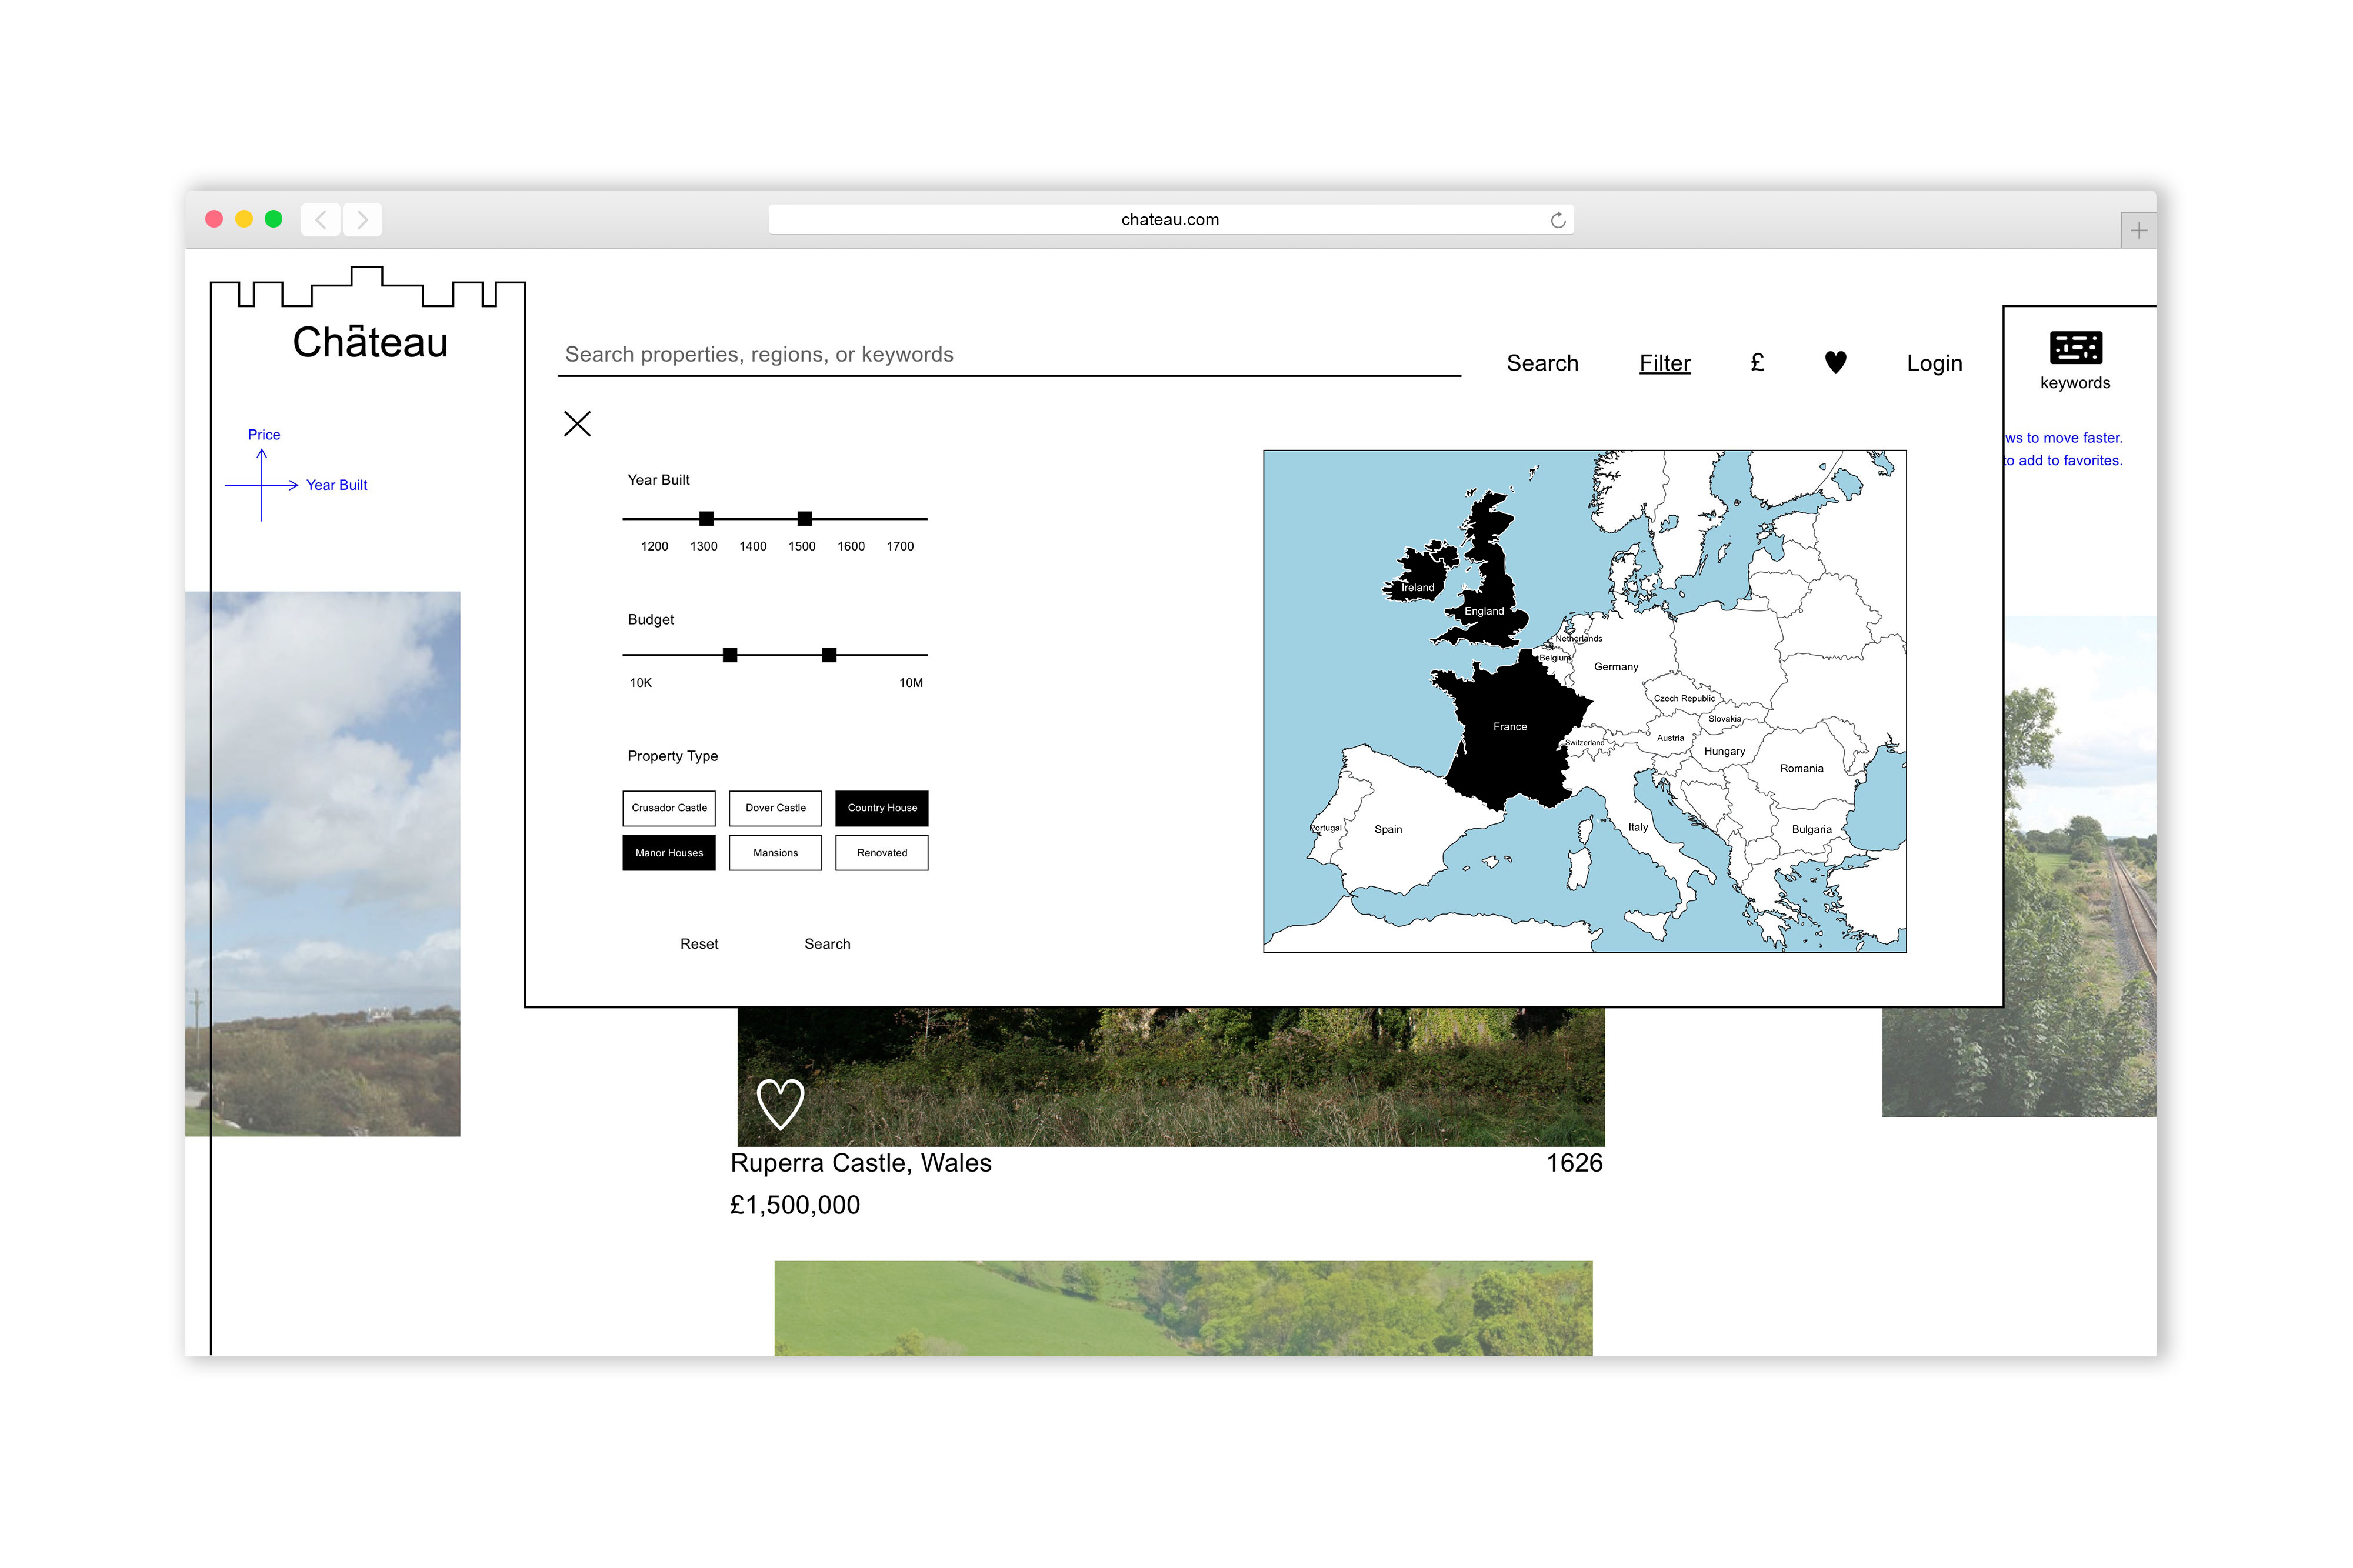2353x1568 pixels.
Task: Enable Crusador Castle property type
Action: [x=668, y=808]
